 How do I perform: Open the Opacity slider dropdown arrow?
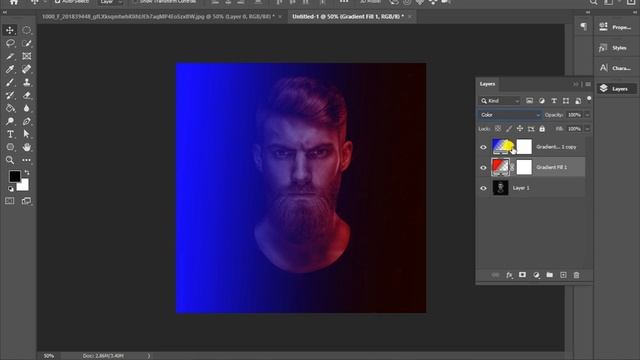tap(587, 115)
